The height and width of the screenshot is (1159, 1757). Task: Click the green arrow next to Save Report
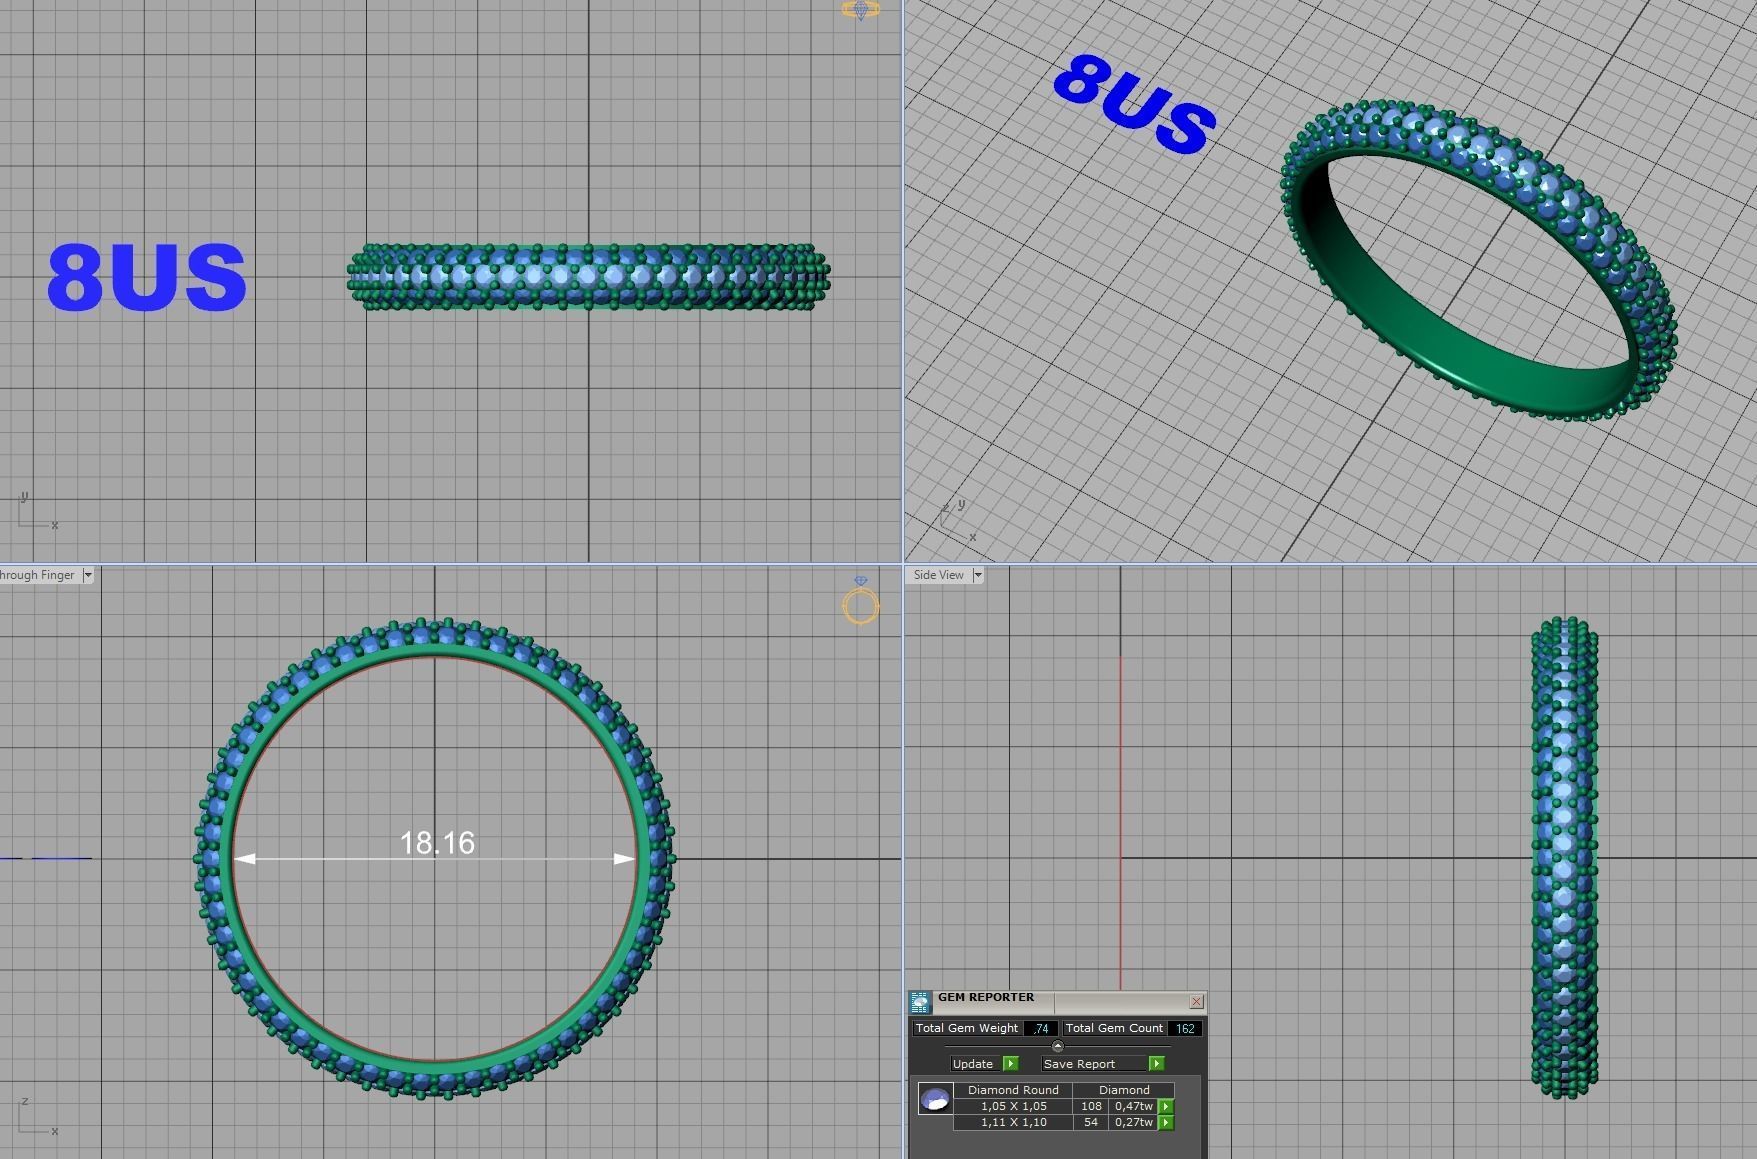pyautogui.click(x=1157, y=1064)
